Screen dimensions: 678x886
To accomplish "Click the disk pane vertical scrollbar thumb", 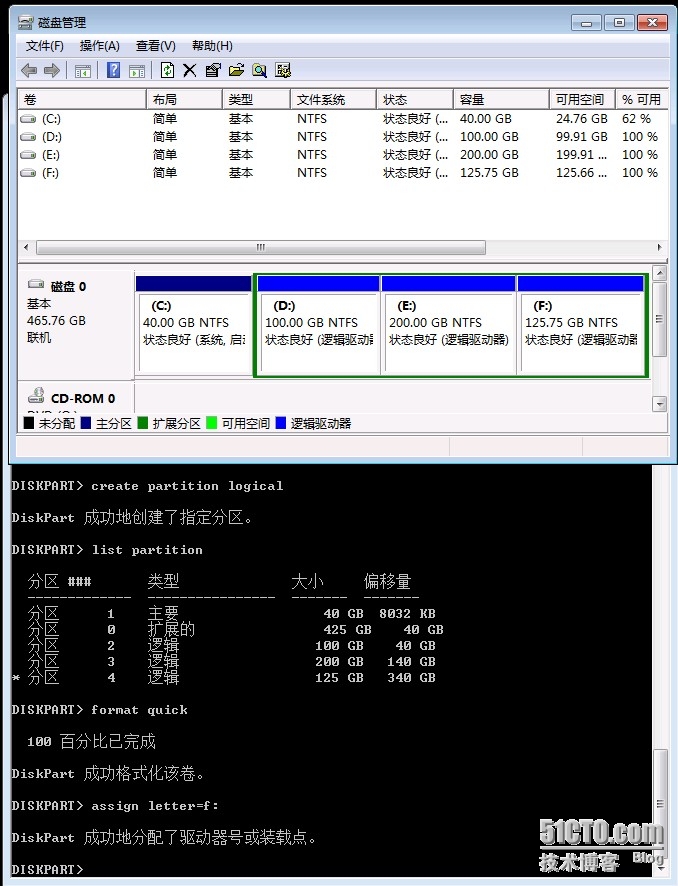I will point(659,319).
